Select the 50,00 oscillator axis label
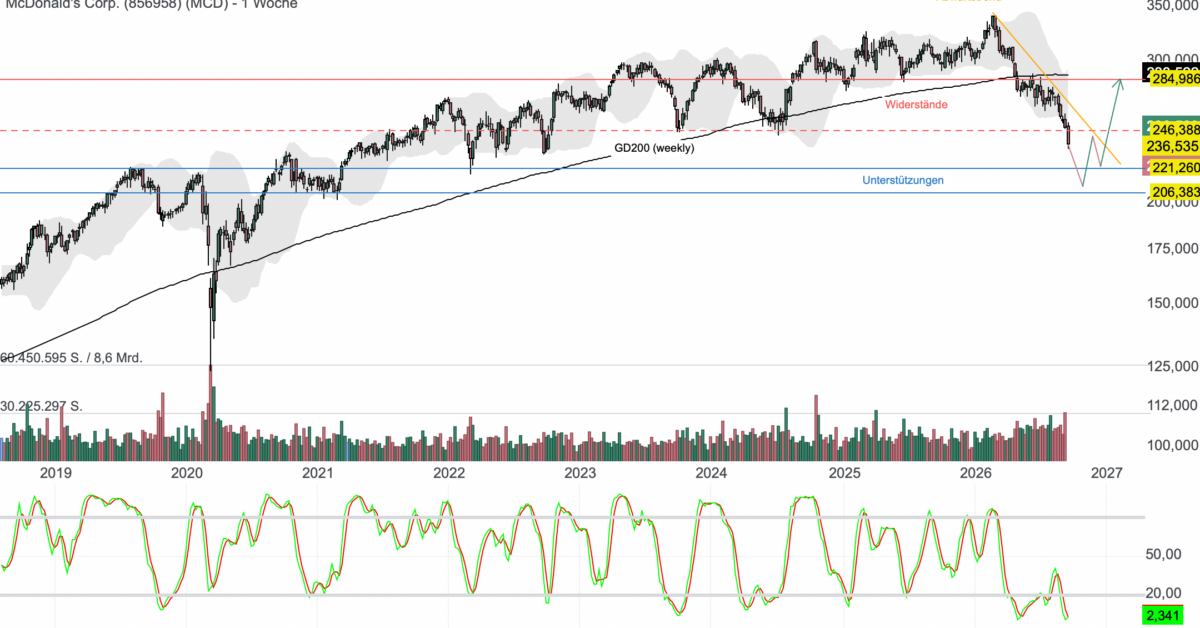1200x628 pixels. [x=1165, y=553]
